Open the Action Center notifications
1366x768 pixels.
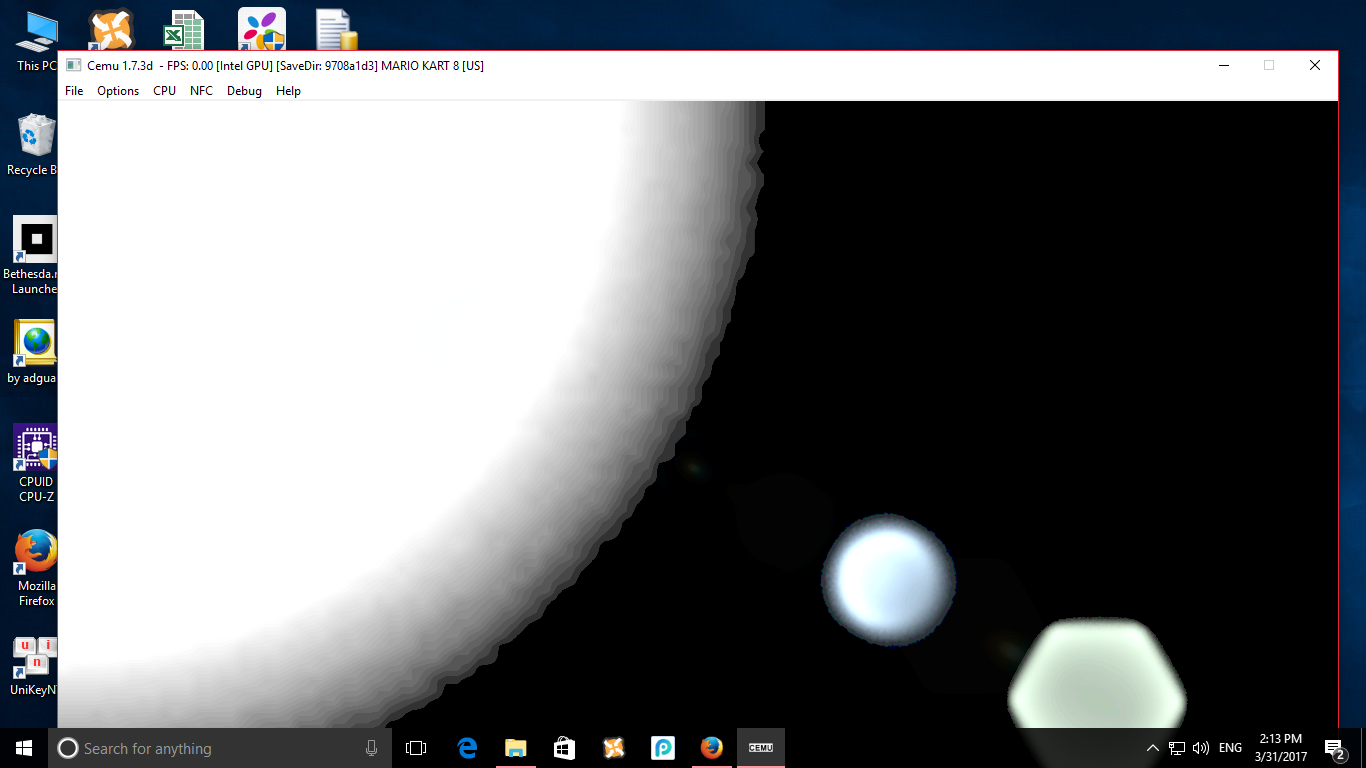(1334, 748)
